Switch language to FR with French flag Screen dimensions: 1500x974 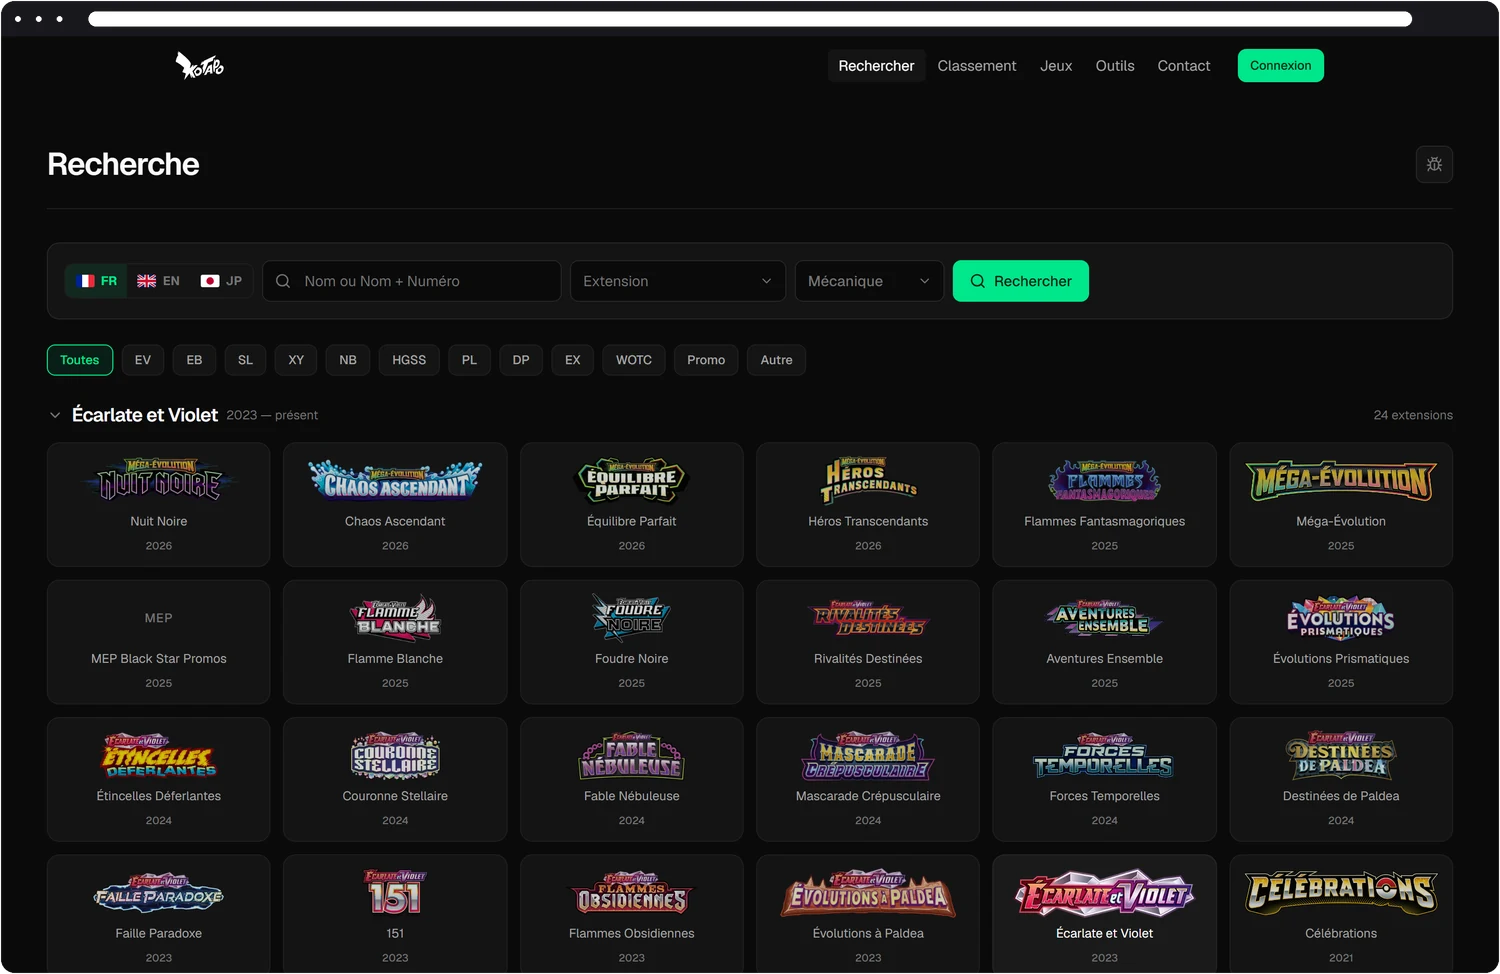[97, 281]
